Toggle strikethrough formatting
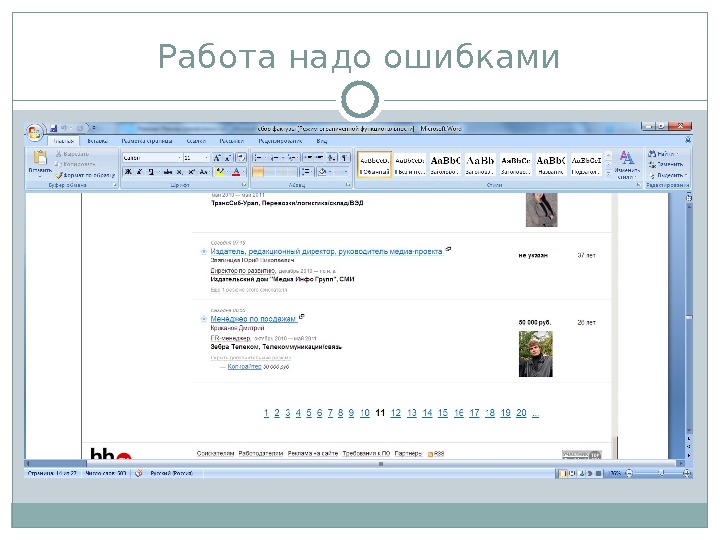Viewport: 720px width, 540px height. [168, 172]
